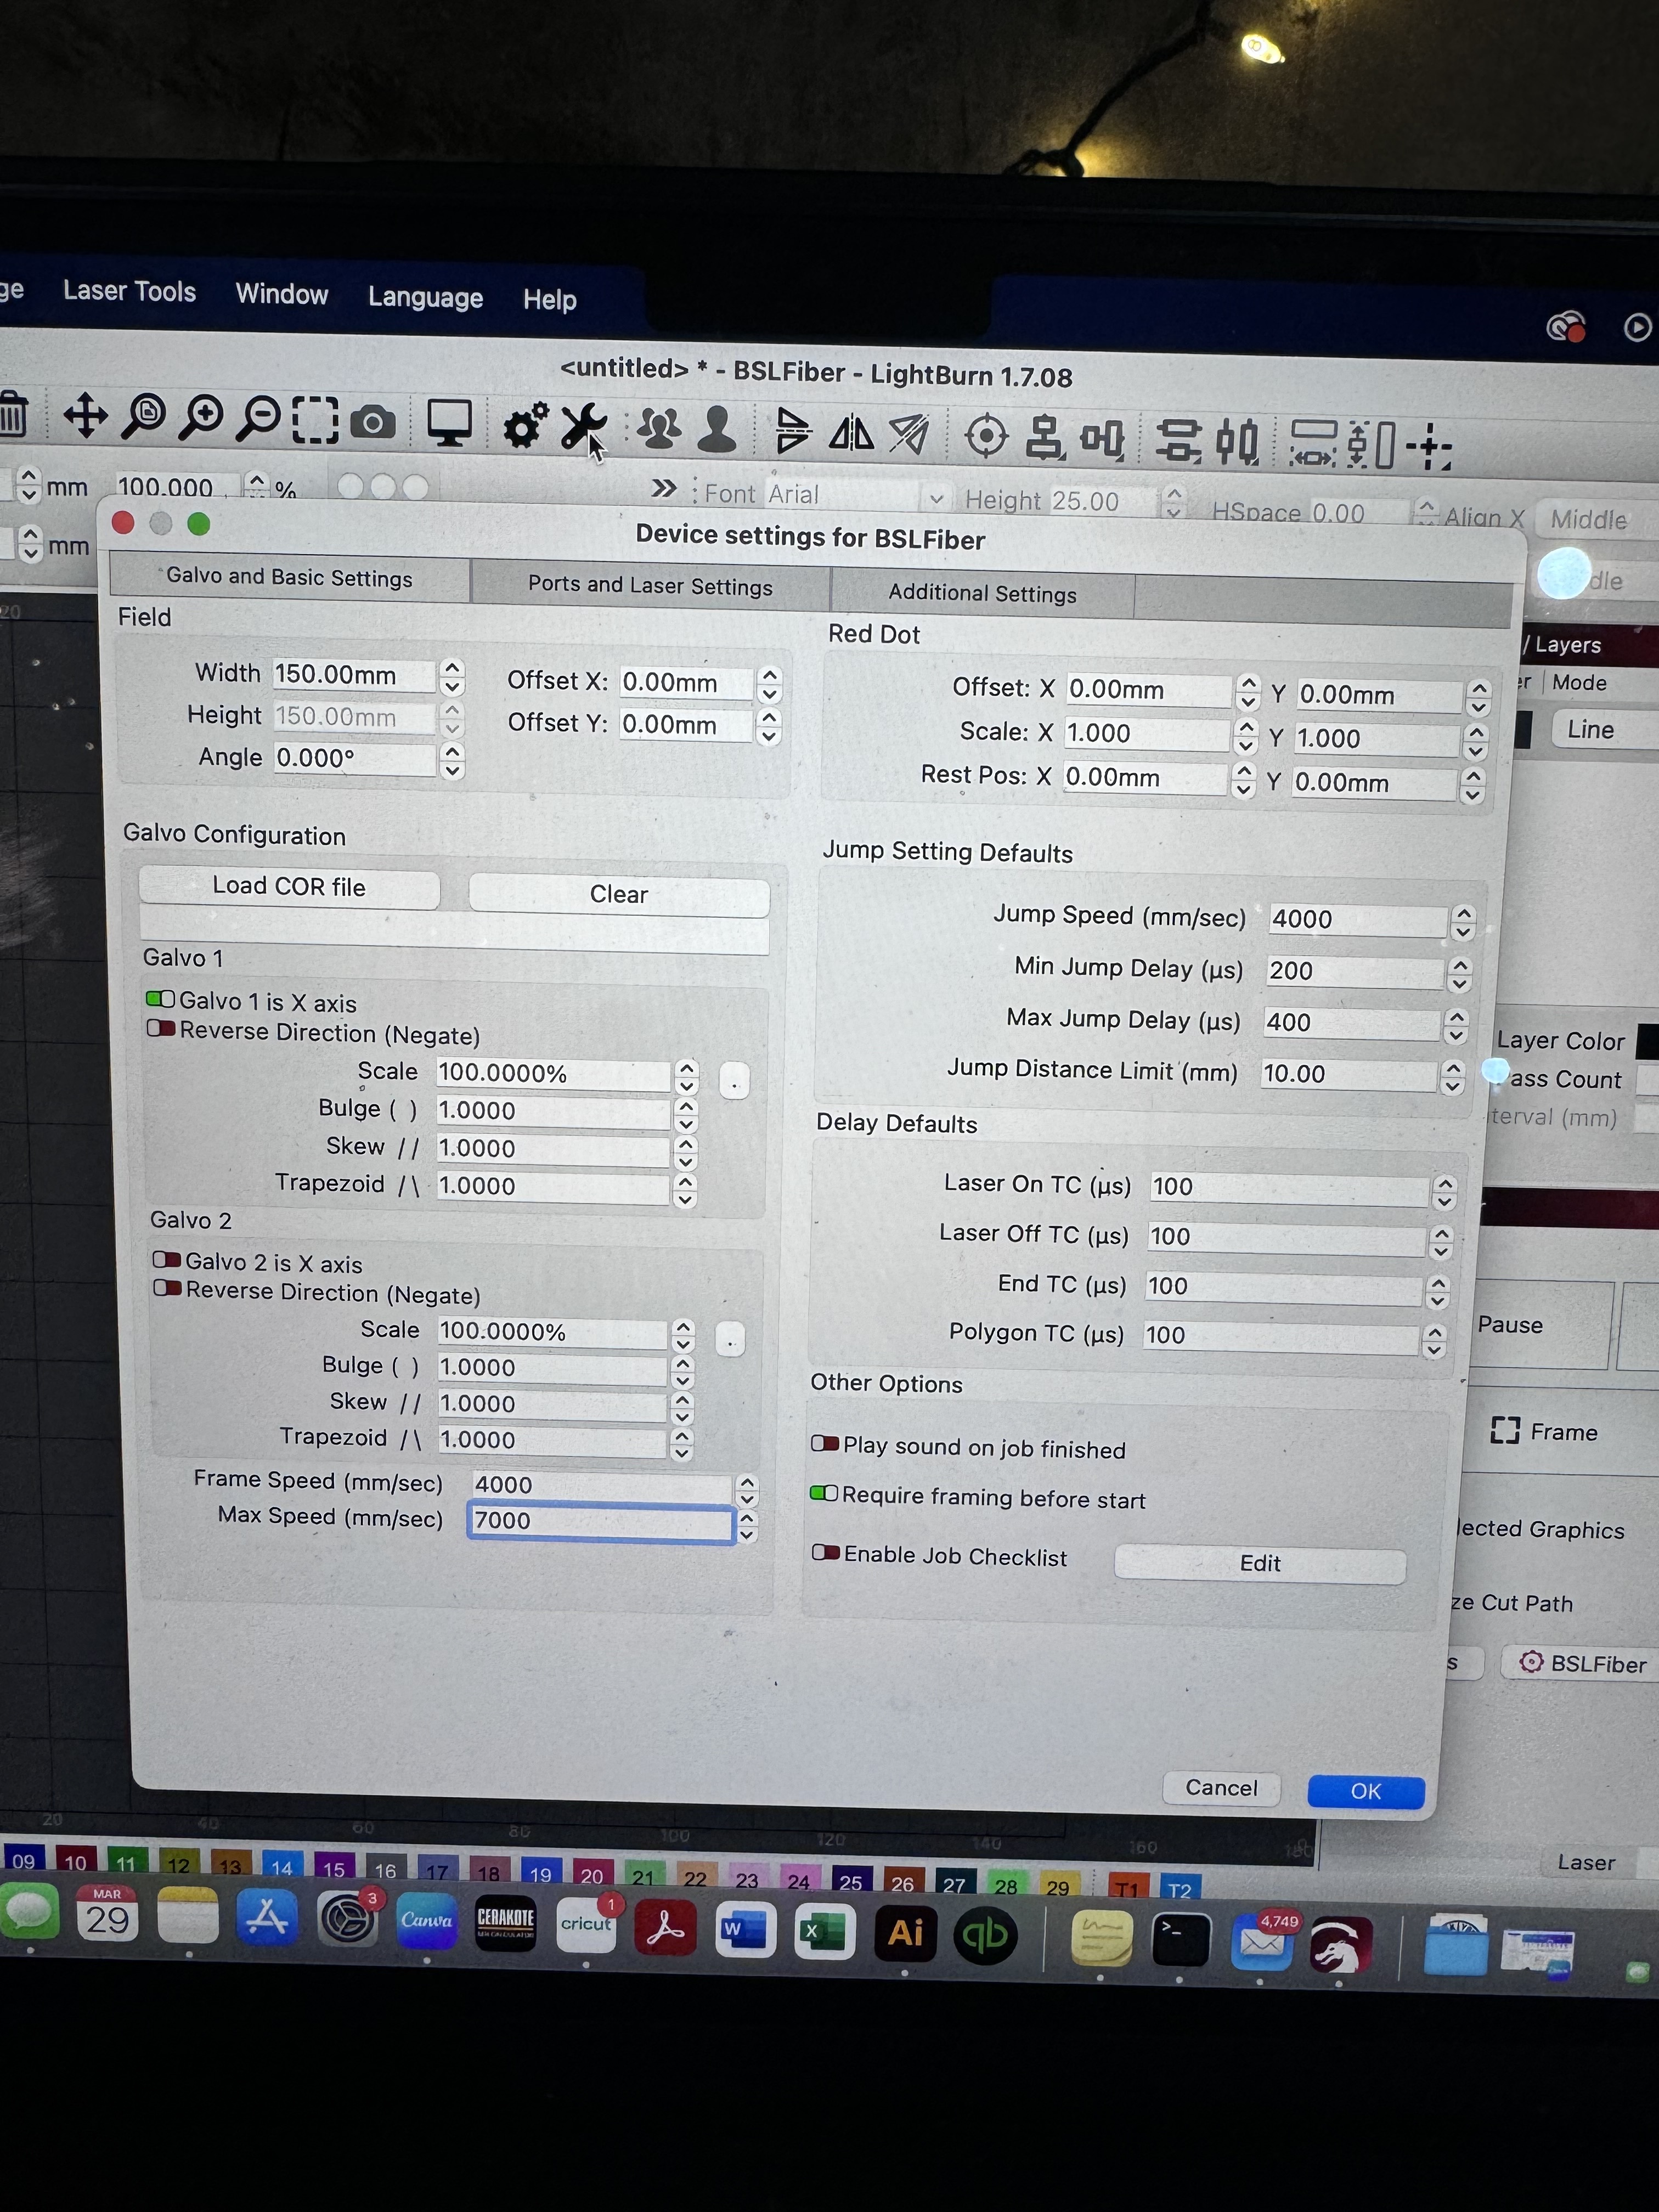1659x2212 pixels.
Task: Open the Help menu
Action: pos(549,300)
